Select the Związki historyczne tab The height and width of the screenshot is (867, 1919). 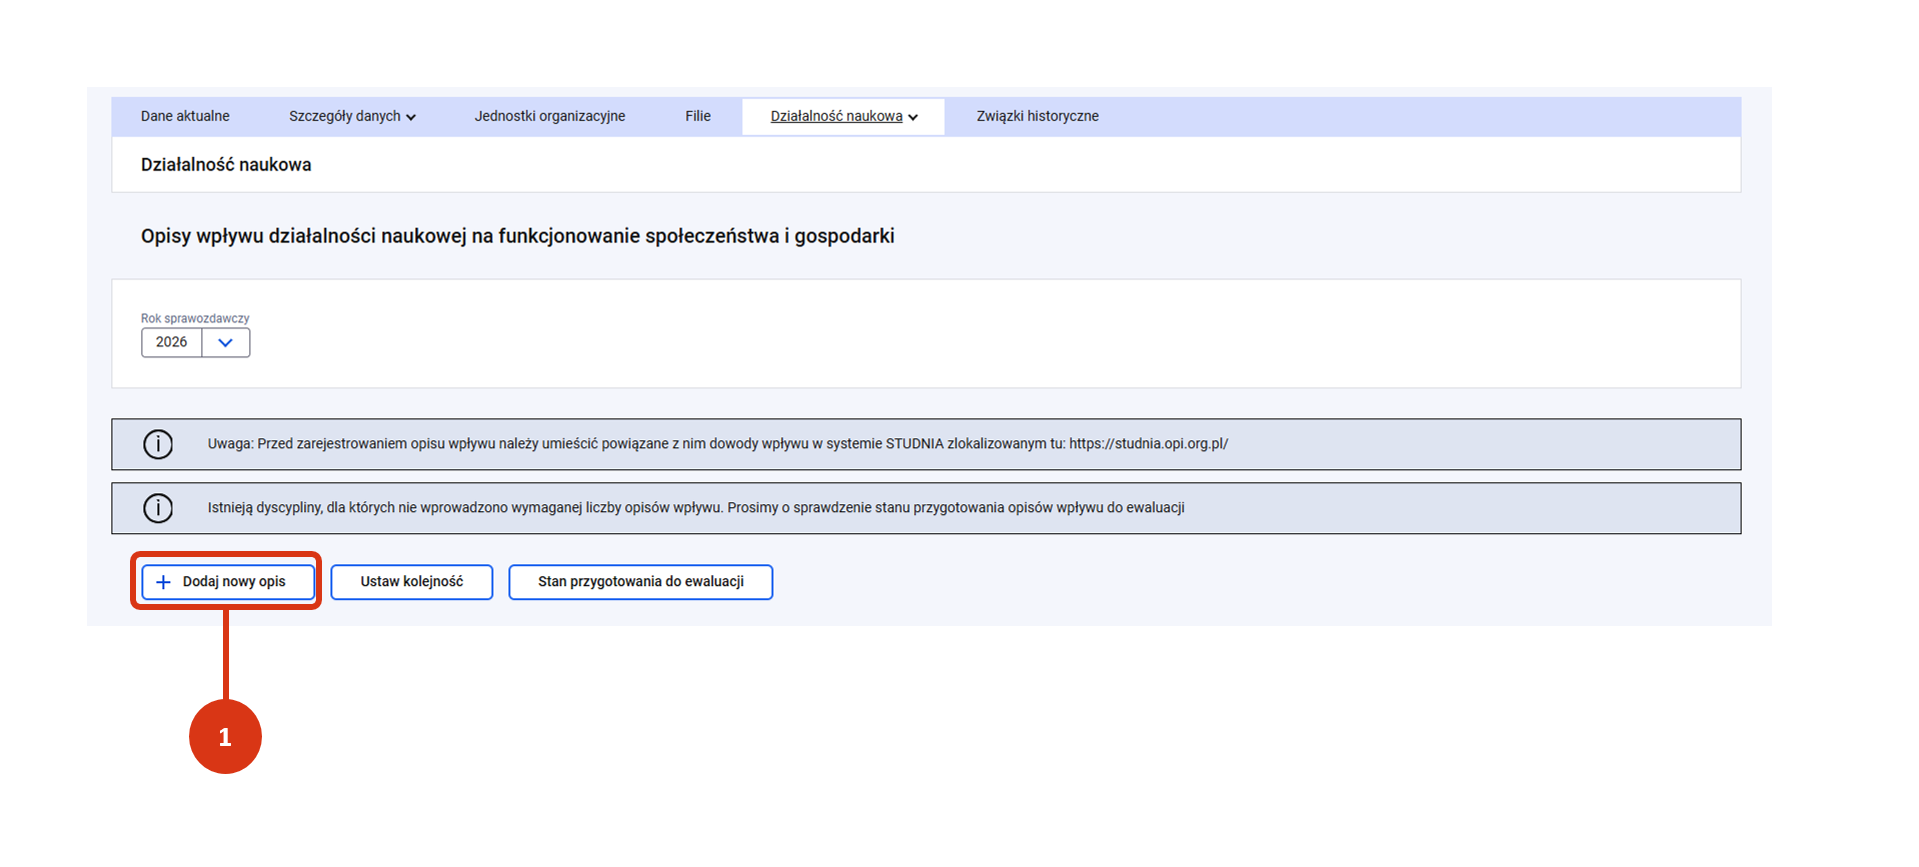tap(1037, 116)
